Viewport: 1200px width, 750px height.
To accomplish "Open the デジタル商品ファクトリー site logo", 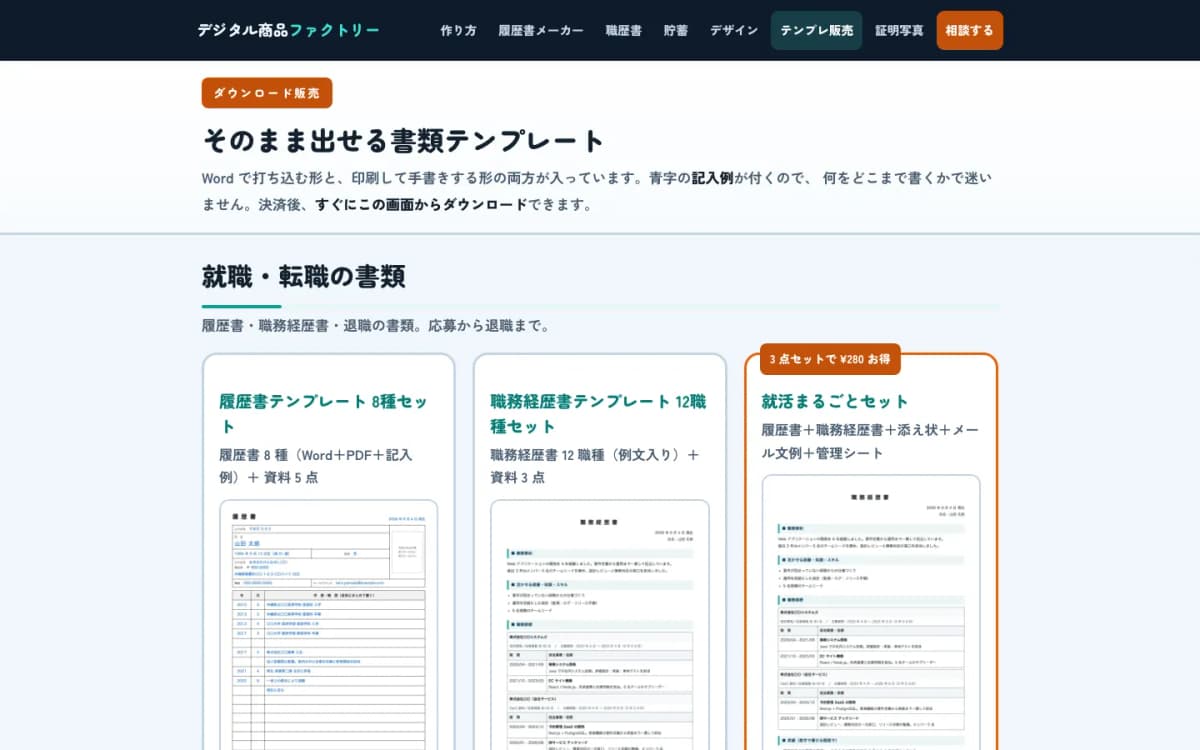I will [x=288, y=30].
